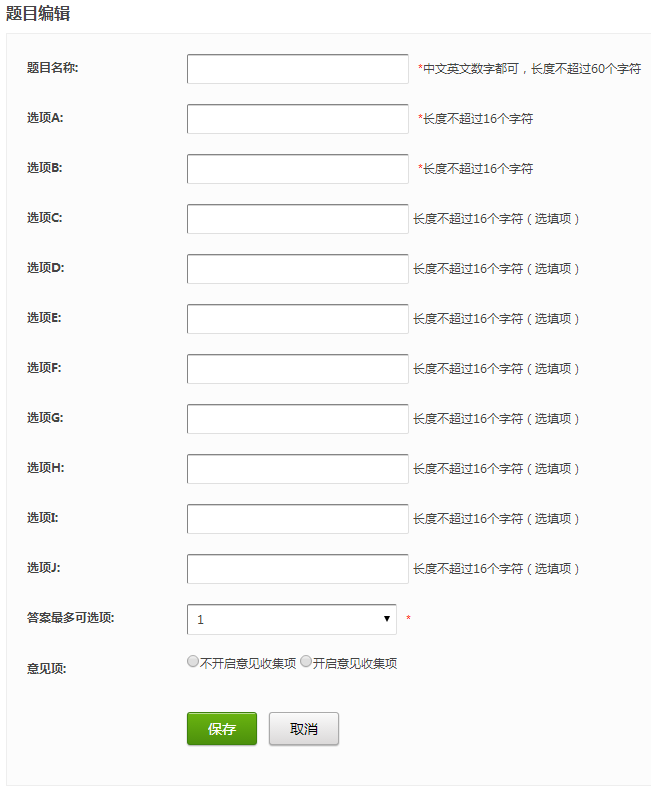This screenshot has height=793, width=651.
Task: Click the 答案最多可选项 label text
Action: [71, 618]
